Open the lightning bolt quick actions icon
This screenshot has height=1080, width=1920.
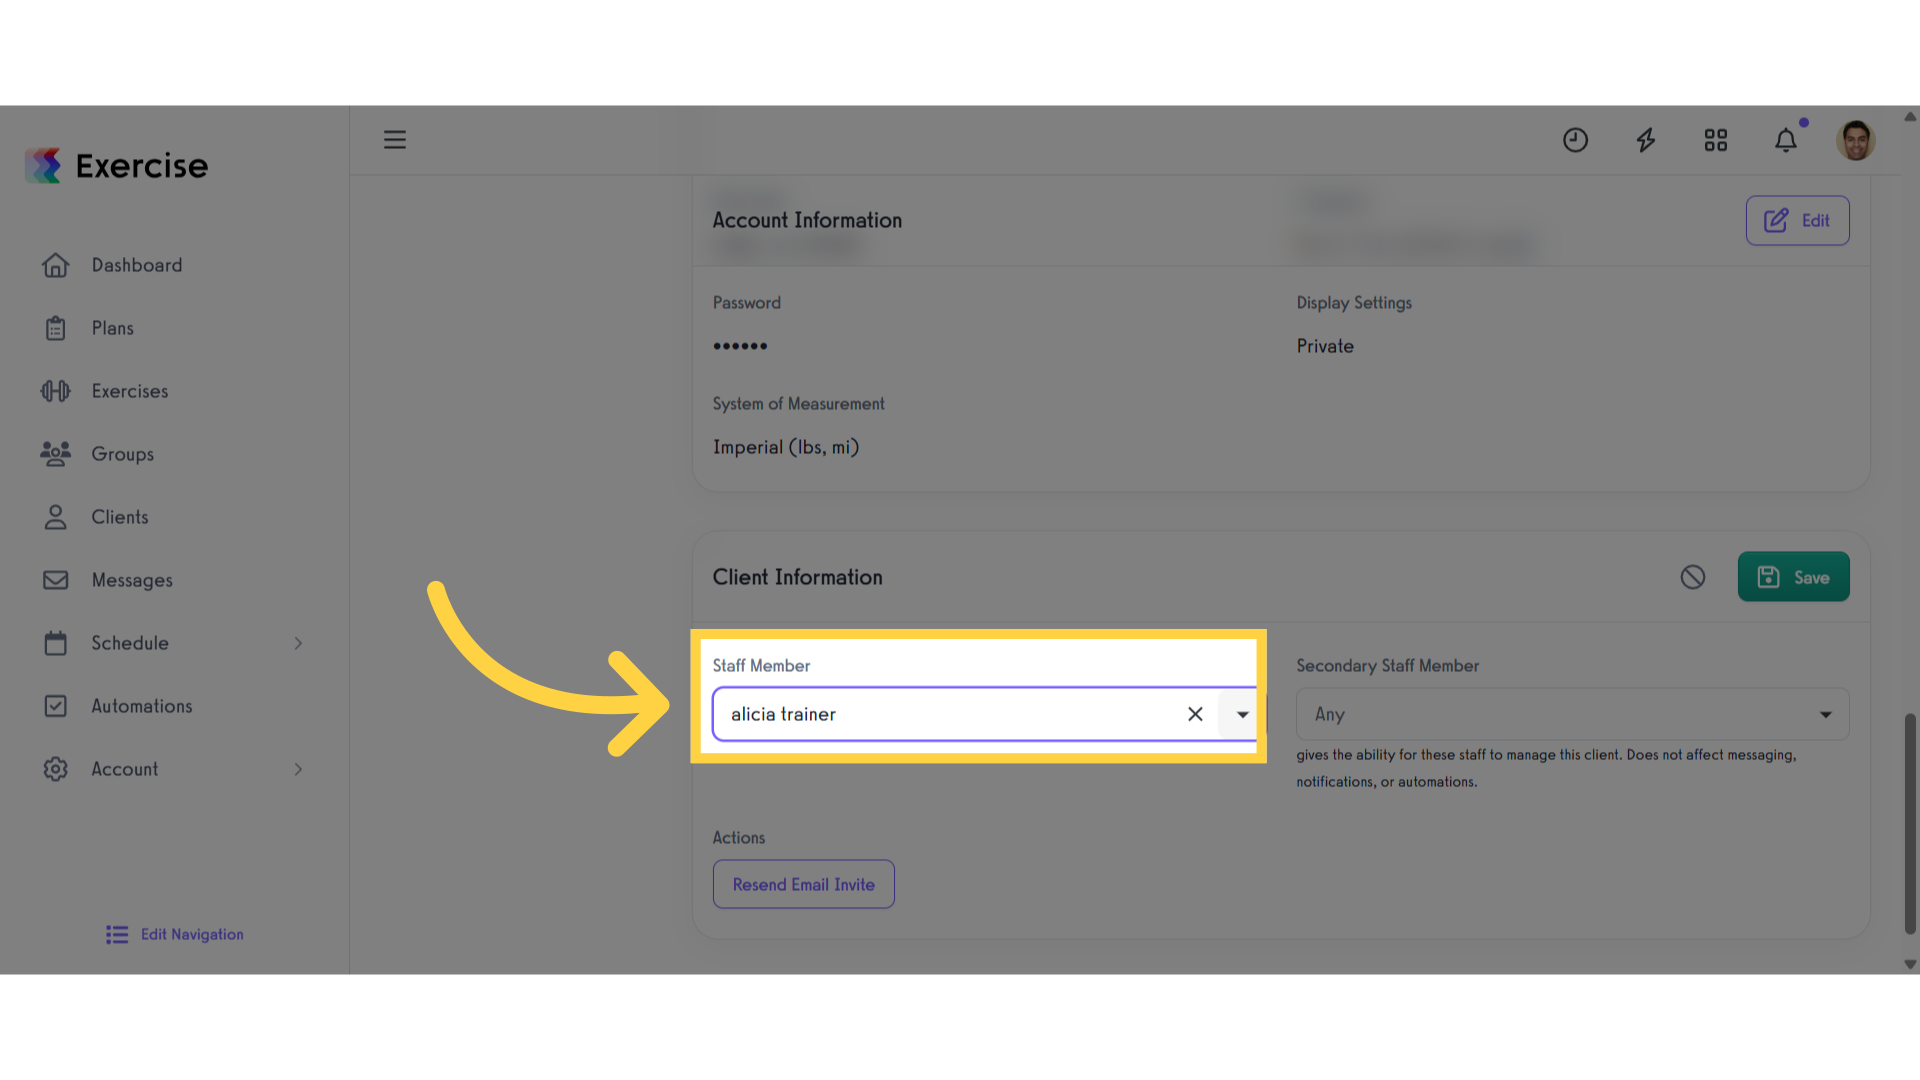1646,140
